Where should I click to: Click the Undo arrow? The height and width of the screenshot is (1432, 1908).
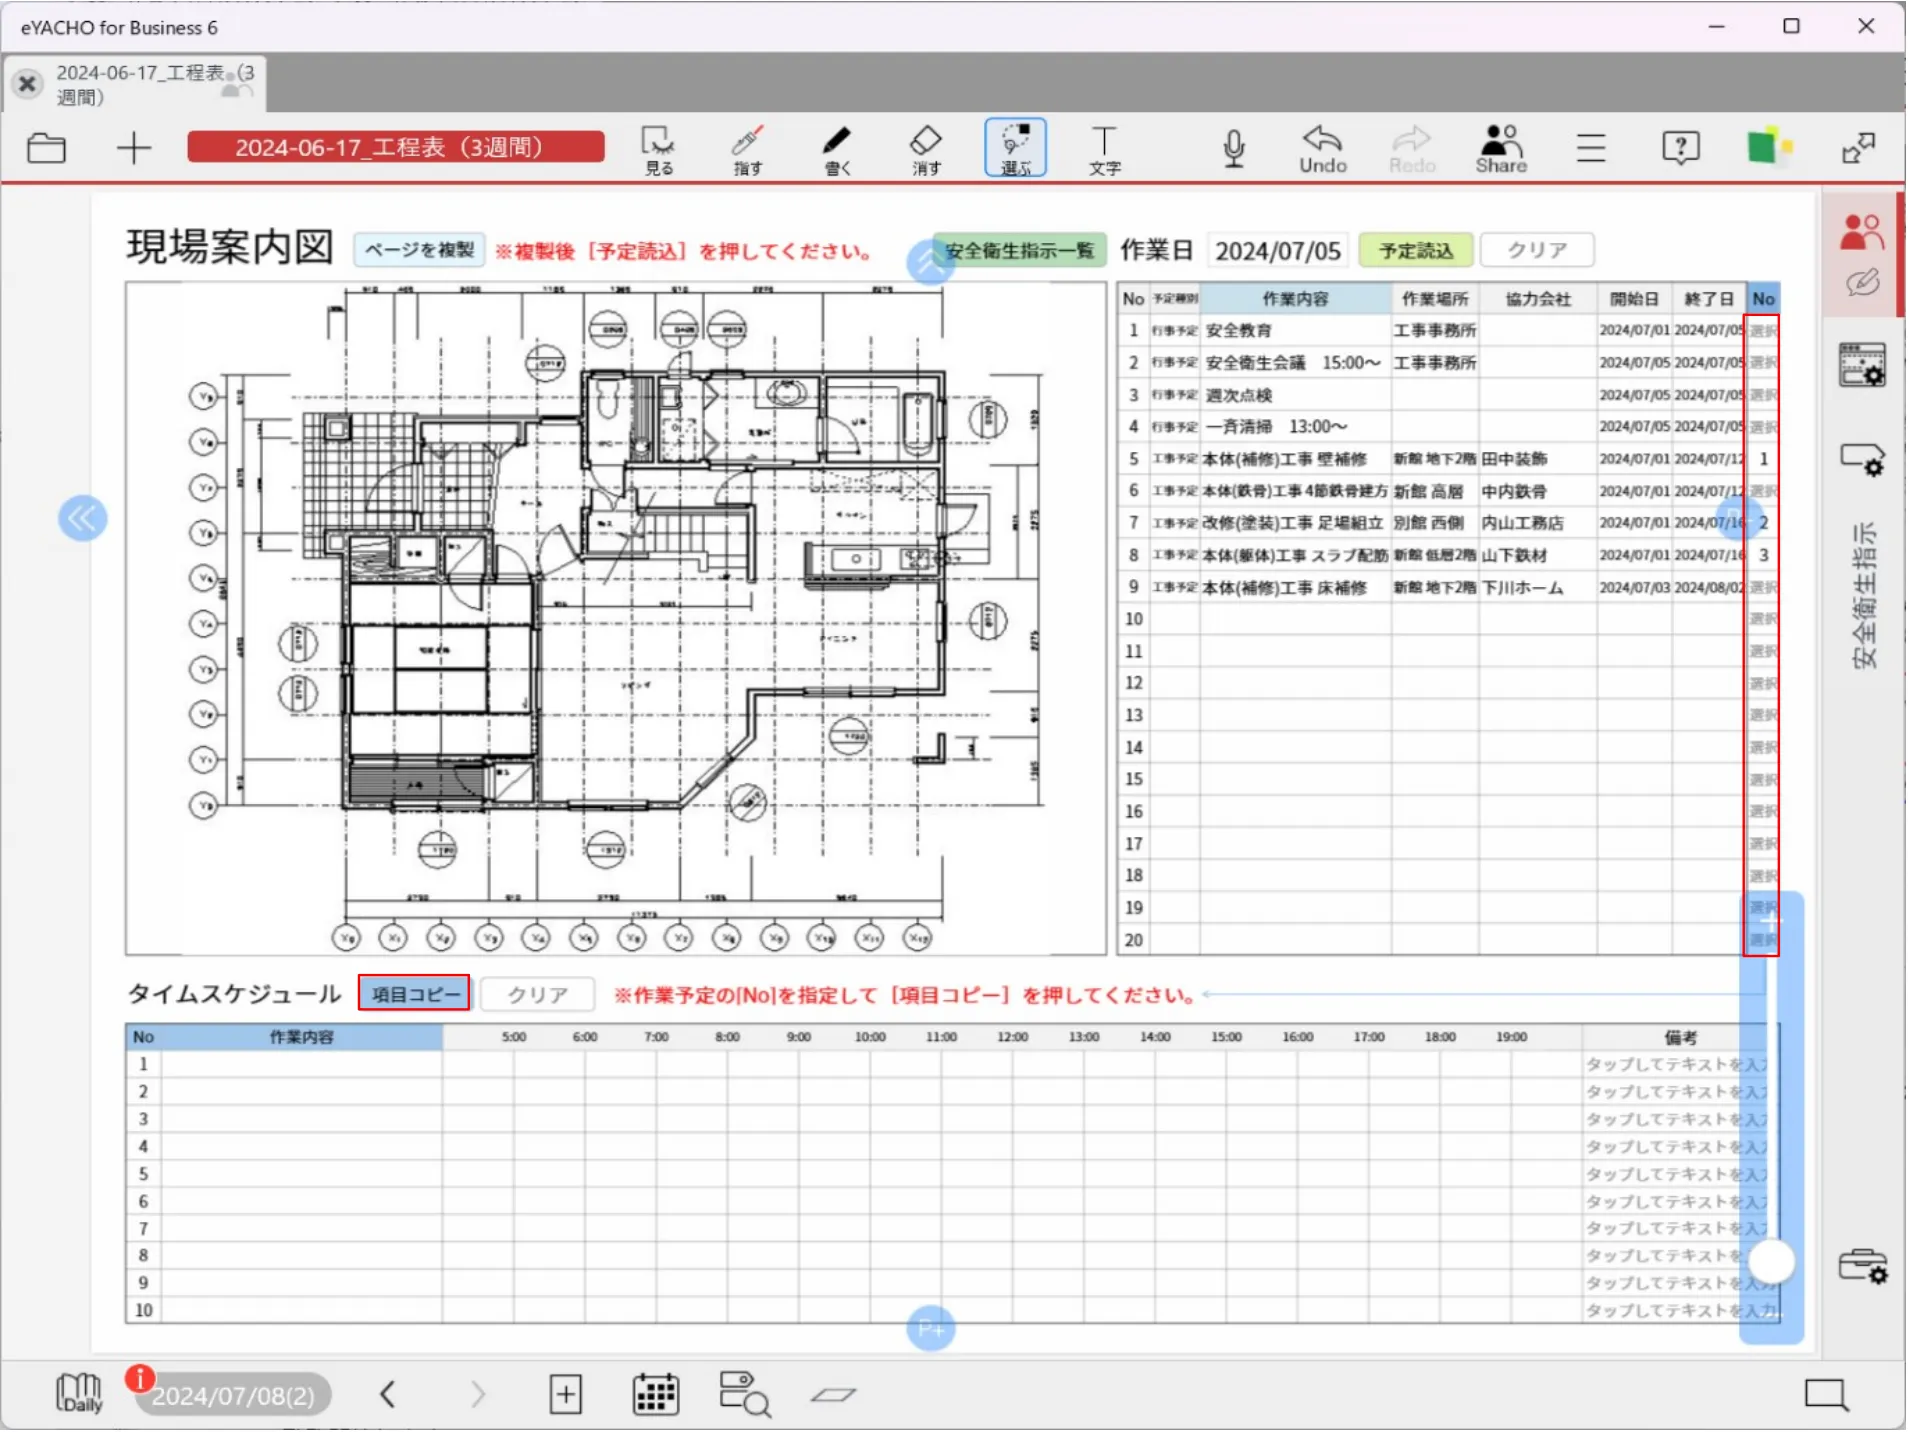click(1322, 149)
